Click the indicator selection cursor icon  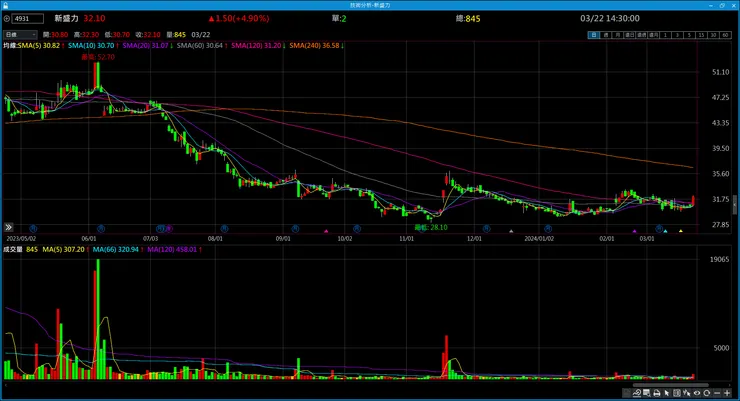(x=687, y=393)
